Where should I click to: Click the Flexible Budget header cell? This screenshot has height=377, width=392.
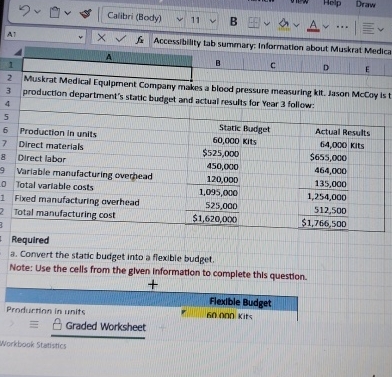240,302
